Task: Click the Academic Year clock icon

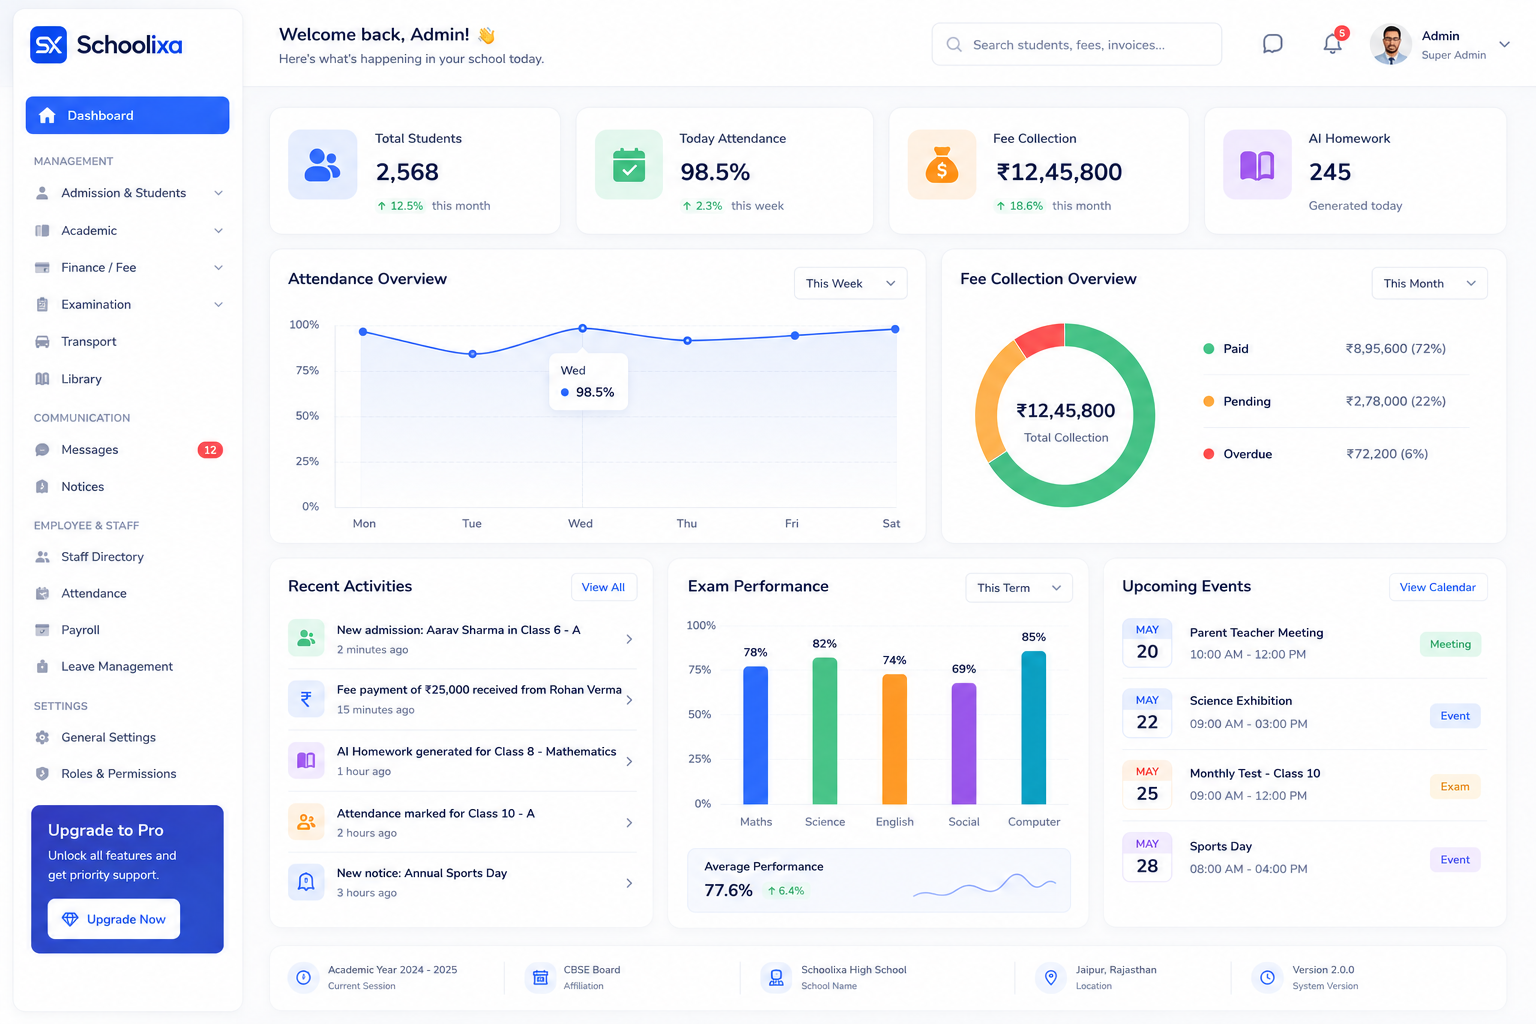Action: [x=303, y=977]
